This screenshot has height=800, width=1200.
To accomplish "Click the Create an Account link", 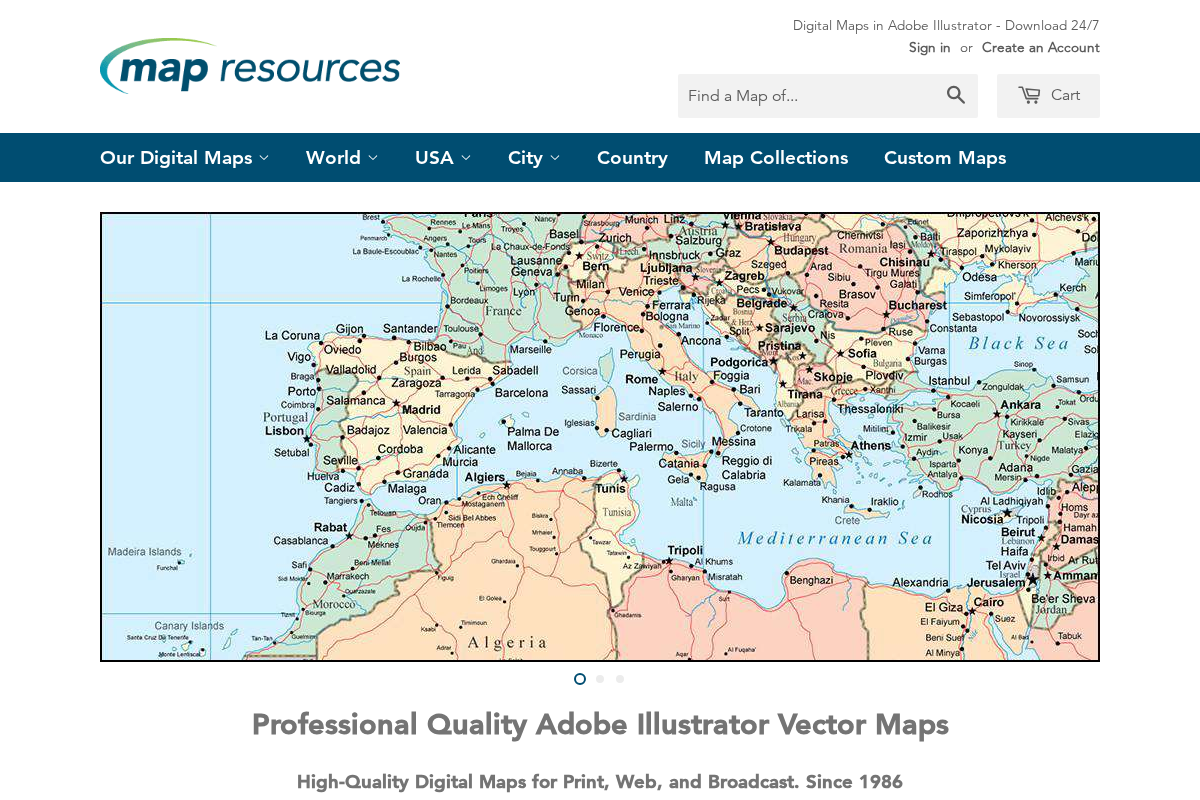I will [x=1040, y=47].
